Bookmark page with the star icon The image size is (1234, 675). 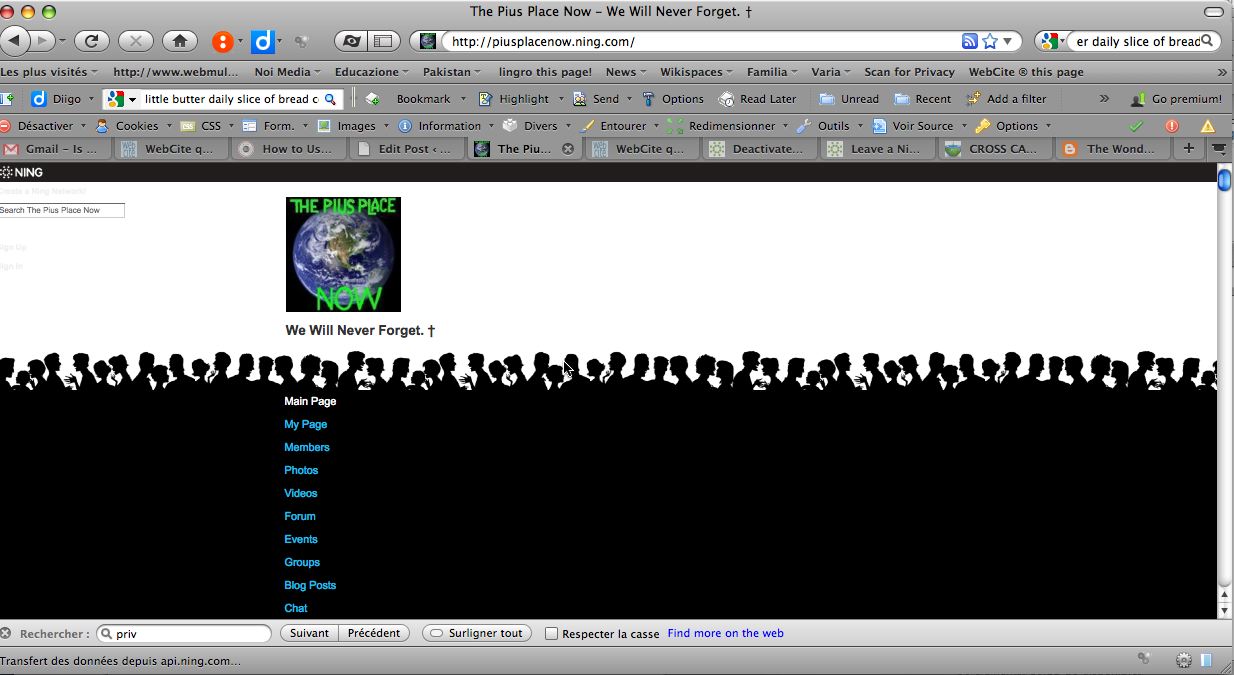point(990,41)
